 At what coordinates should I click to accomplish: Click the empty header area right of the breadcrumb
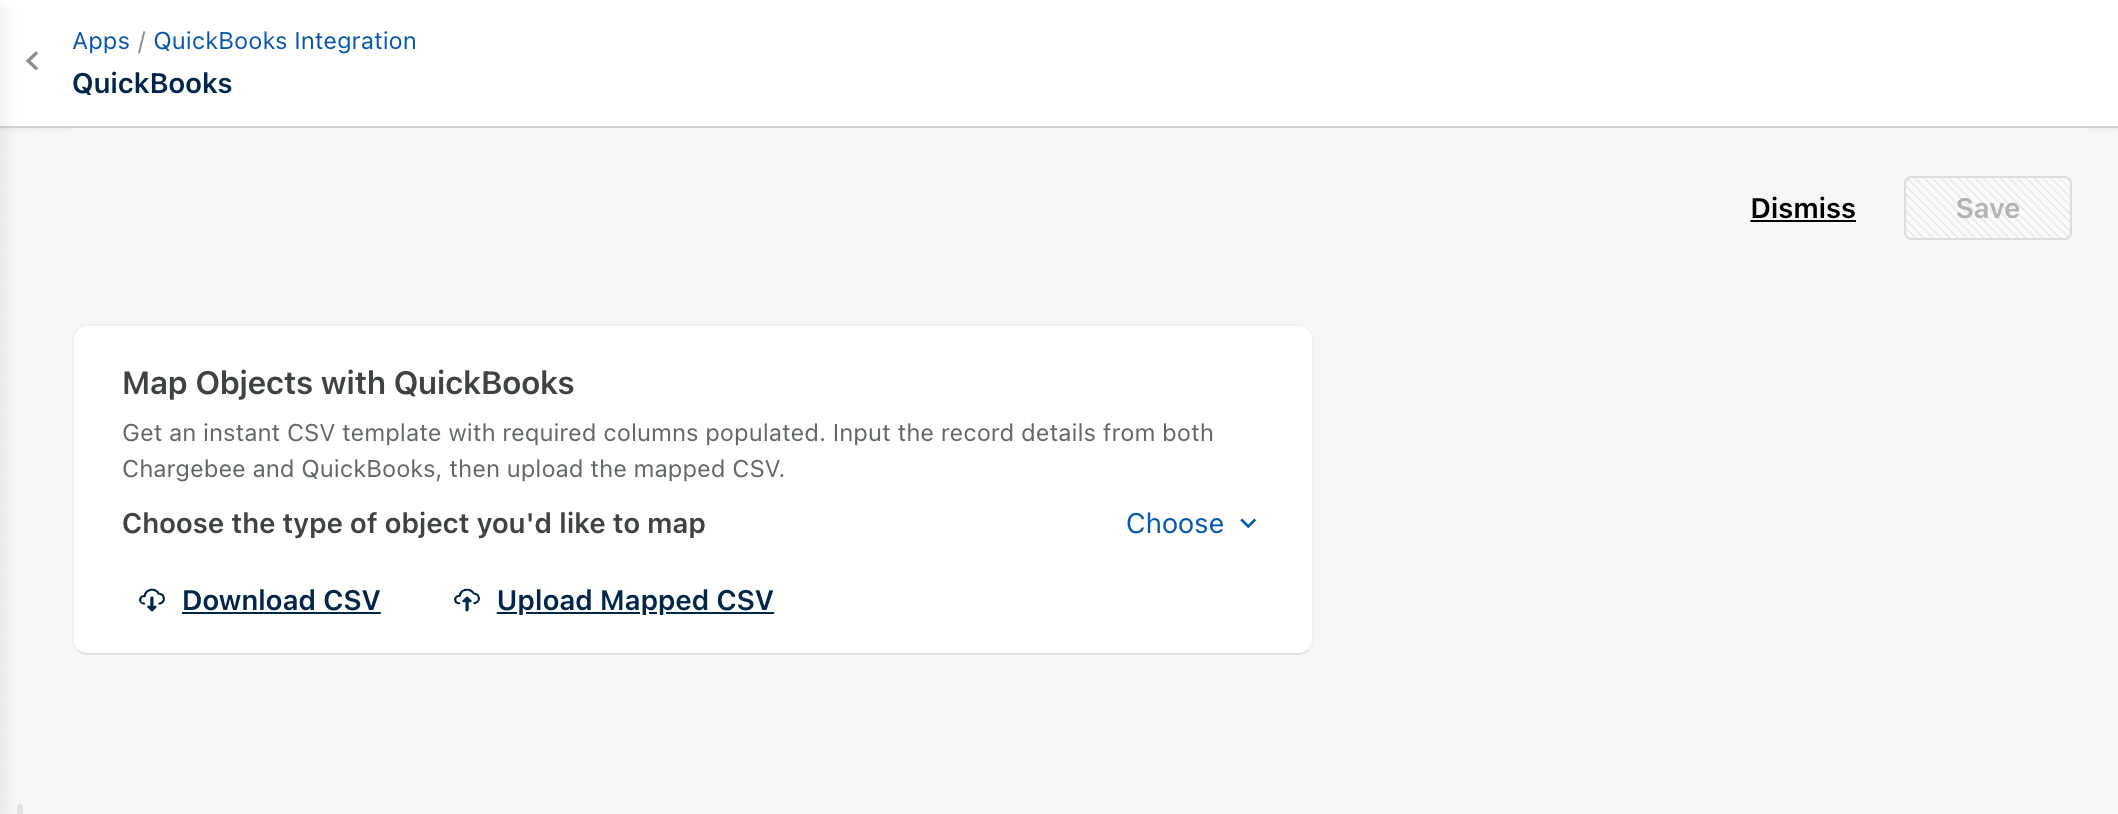click(1200, 60)
